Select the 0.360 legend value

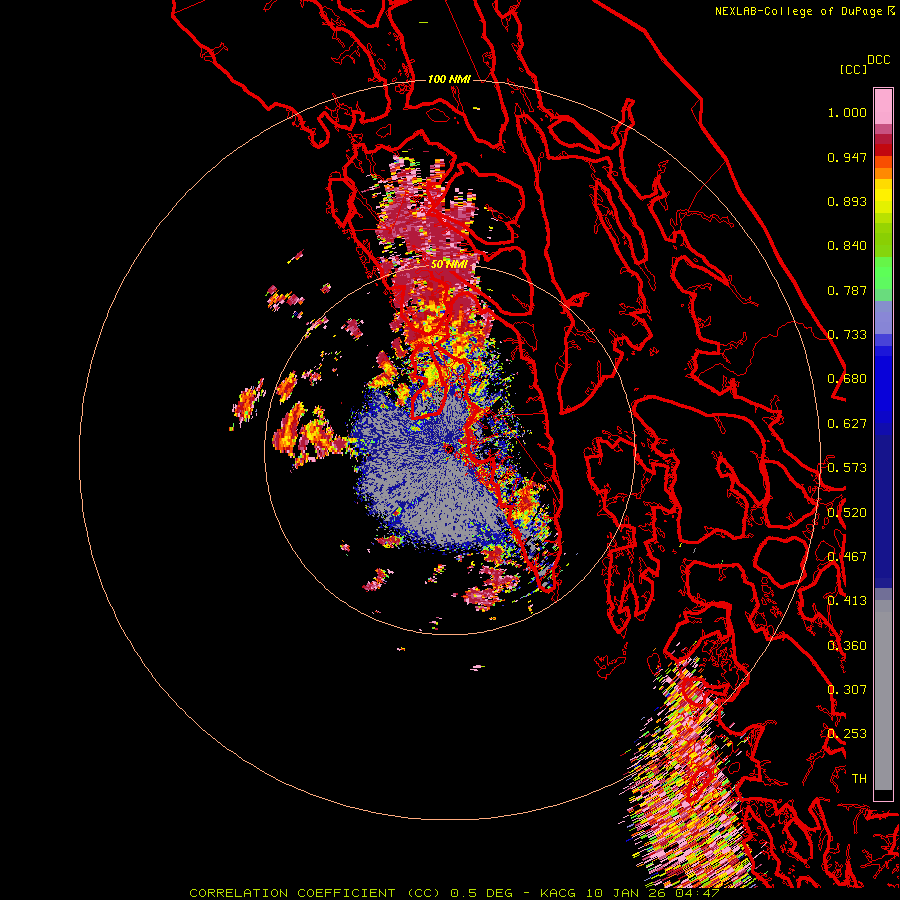click(847, 646)
